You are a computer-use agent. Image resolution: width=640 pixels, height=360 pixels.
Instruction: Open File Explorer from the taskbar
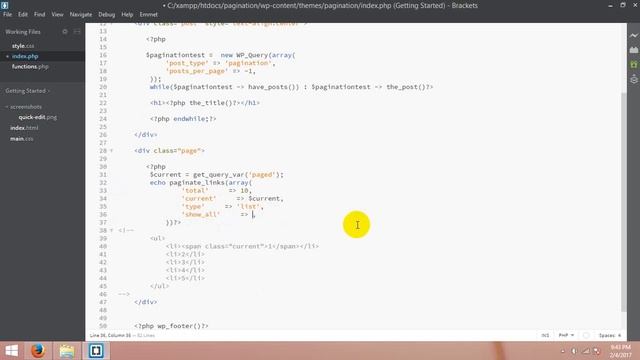click(67, 351)
